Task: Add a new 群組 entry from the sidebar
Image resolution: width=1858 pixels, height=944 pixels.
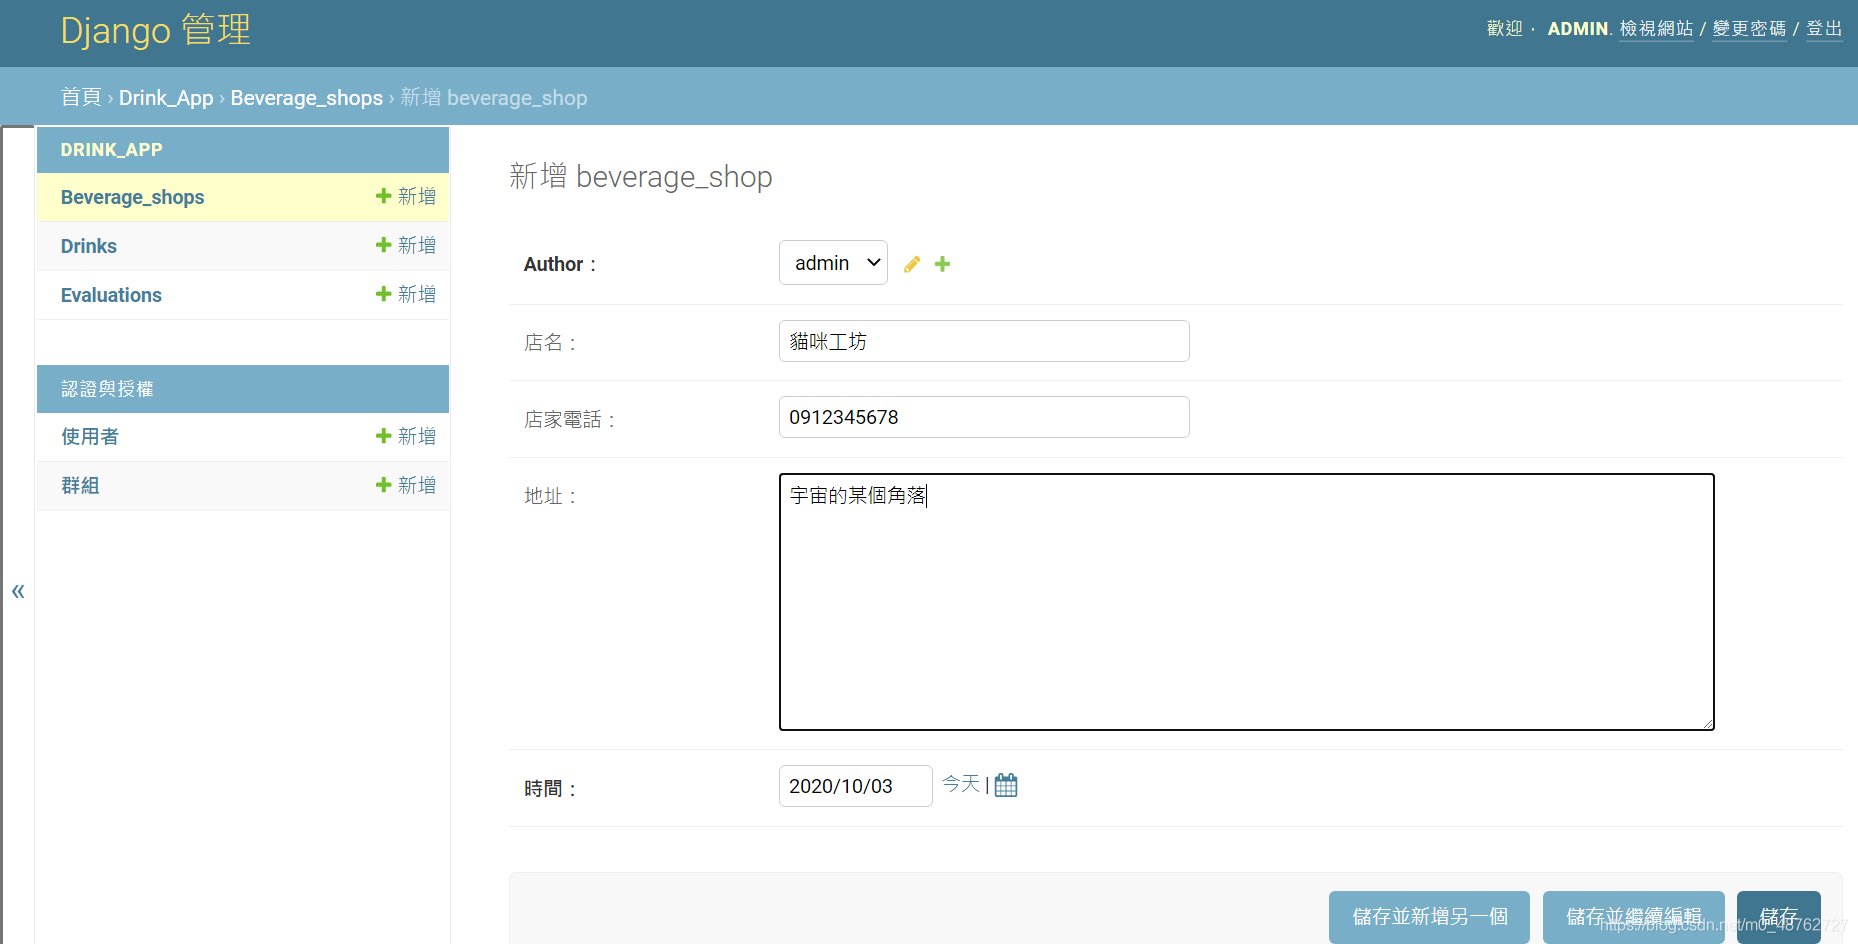Action: click(406, 485)
